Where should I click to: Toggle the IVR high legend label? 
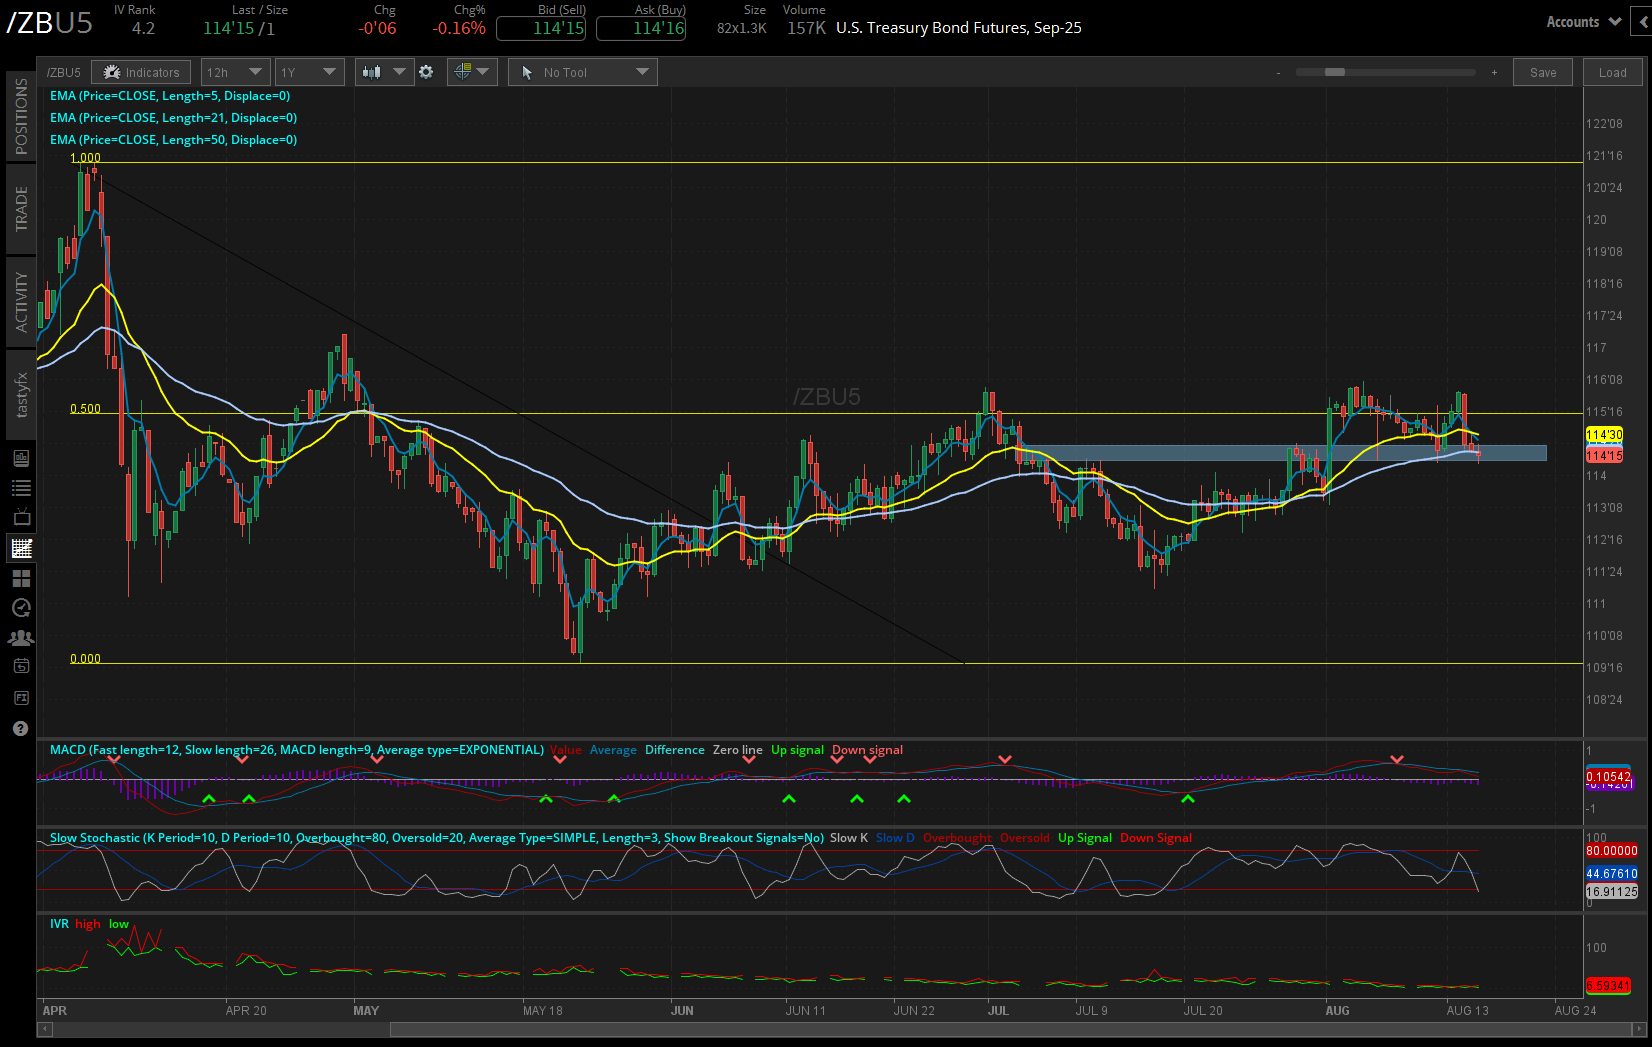(88, 924)
